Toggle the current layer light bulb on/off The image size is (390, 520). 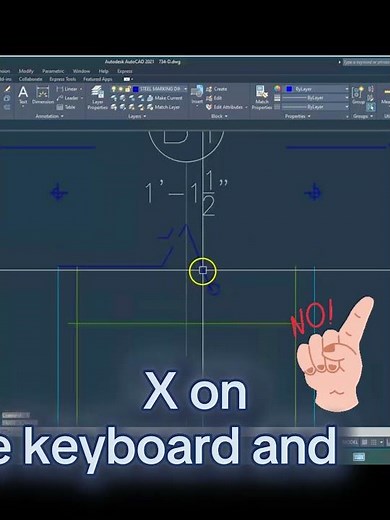click(114, 89)
